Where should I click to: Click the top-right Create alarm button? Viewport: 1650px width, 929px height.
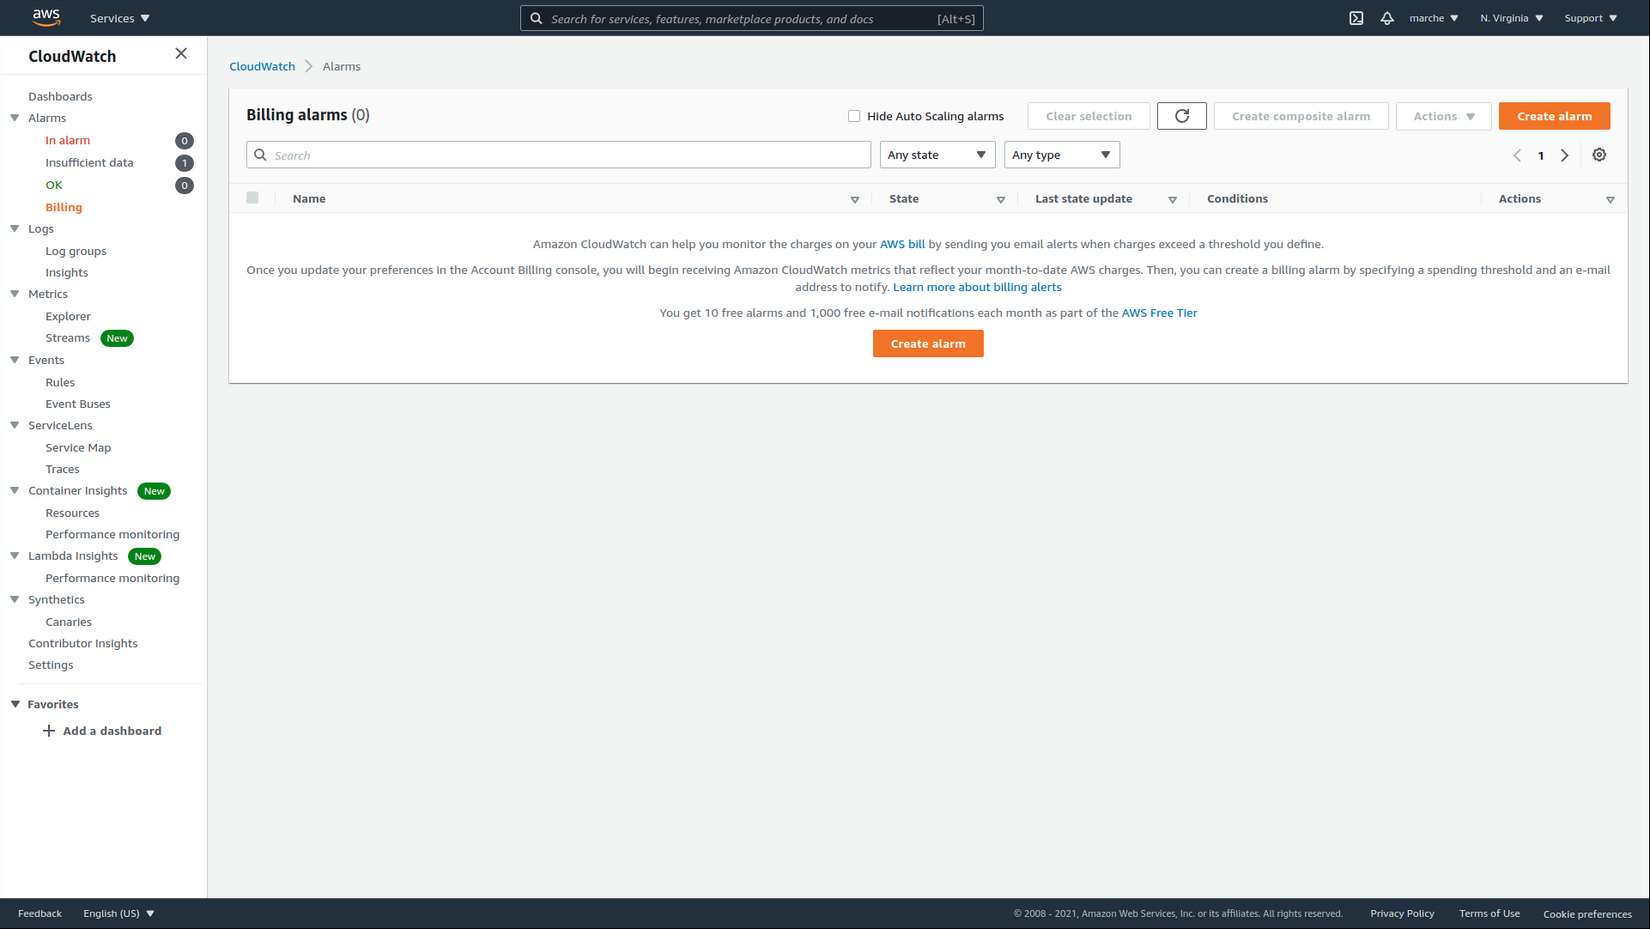tap(1554, 116)
